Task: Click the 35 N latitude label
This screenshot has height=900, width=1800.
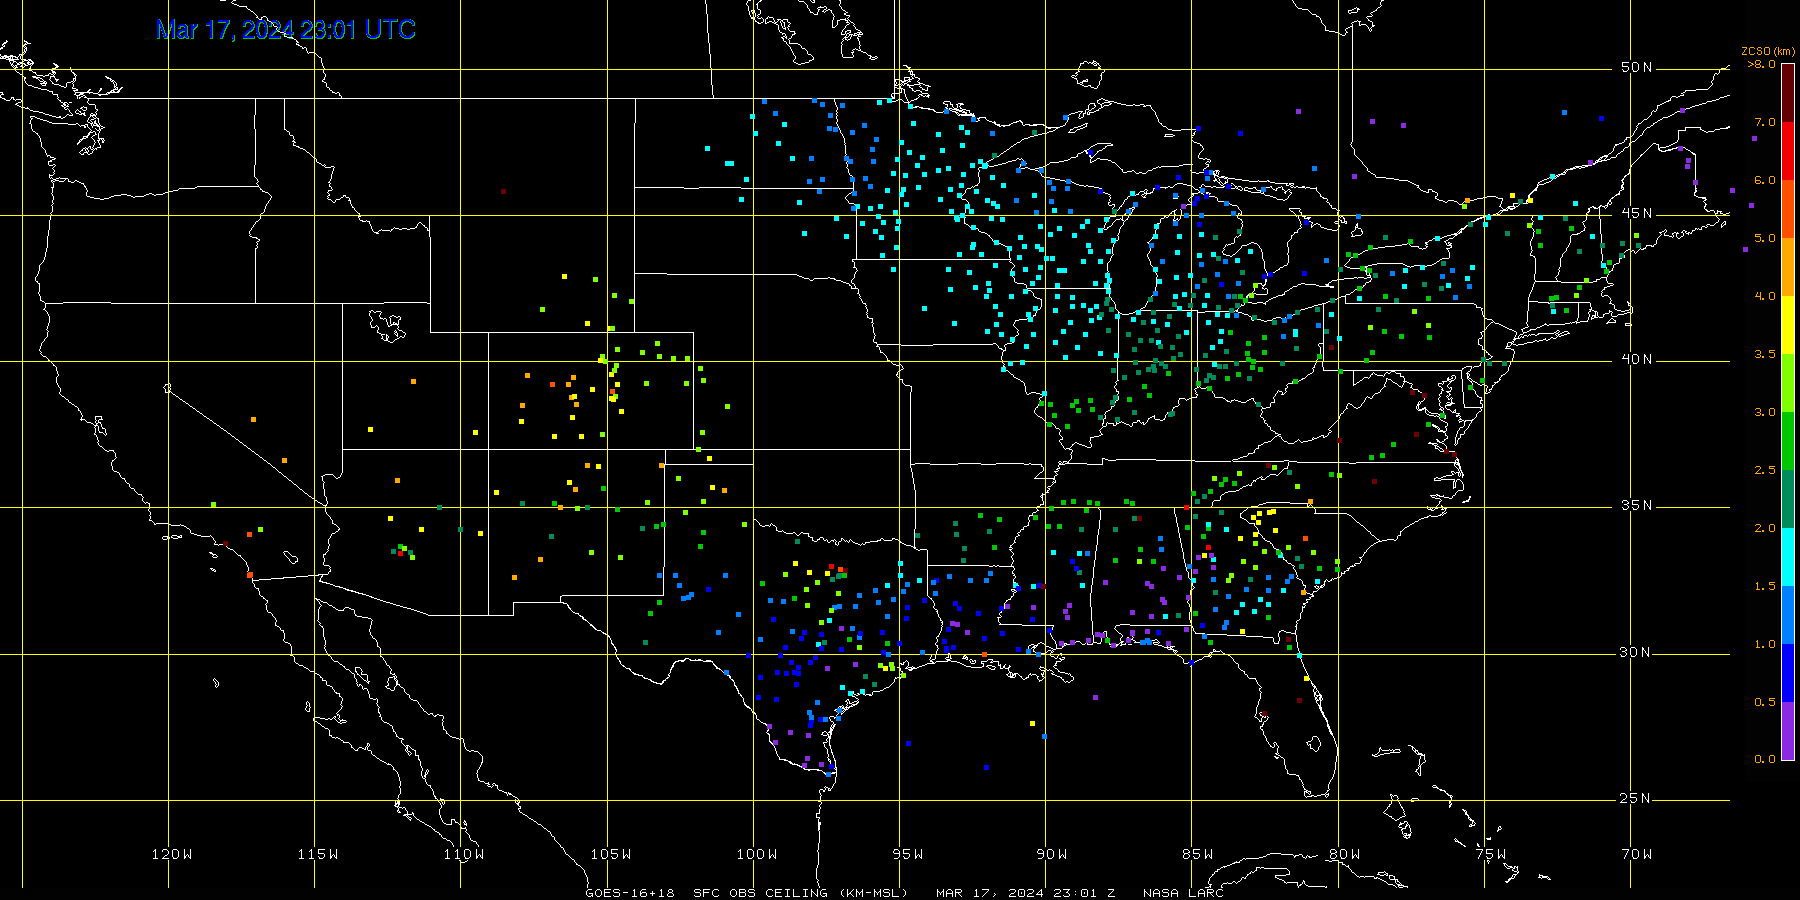Action: (1637, 505)
